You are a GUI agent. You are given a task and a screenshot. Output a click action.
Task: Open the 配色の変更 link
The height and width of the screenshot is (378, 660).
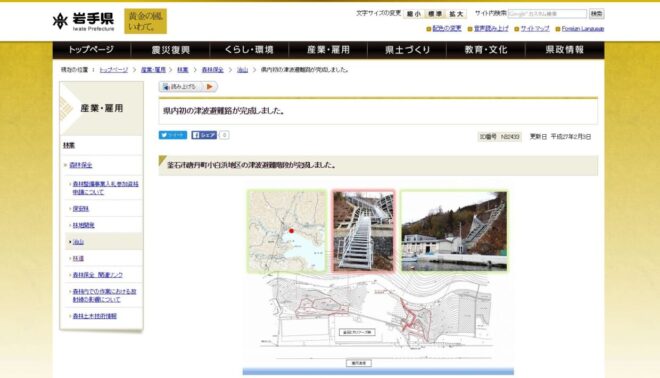(x=447, y=29)
